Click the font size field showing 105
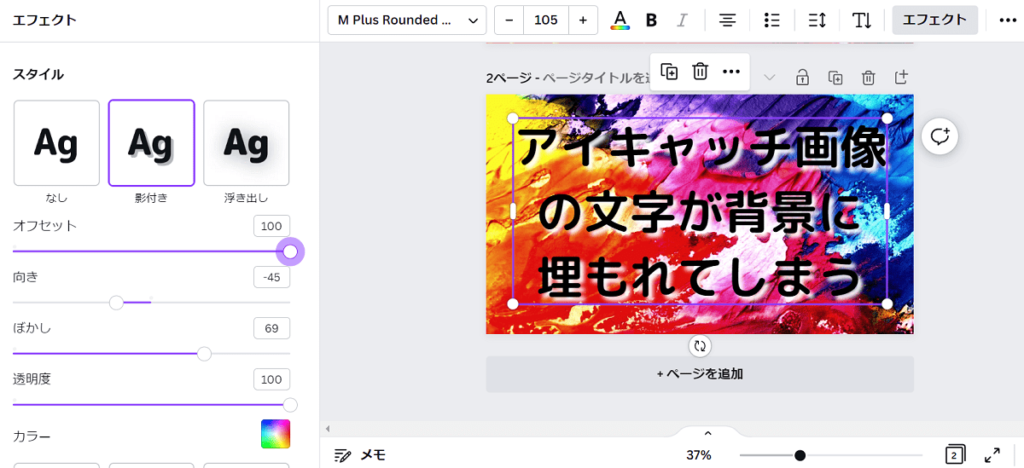This screenshot has width=1024, height=468. pos(546,20)
